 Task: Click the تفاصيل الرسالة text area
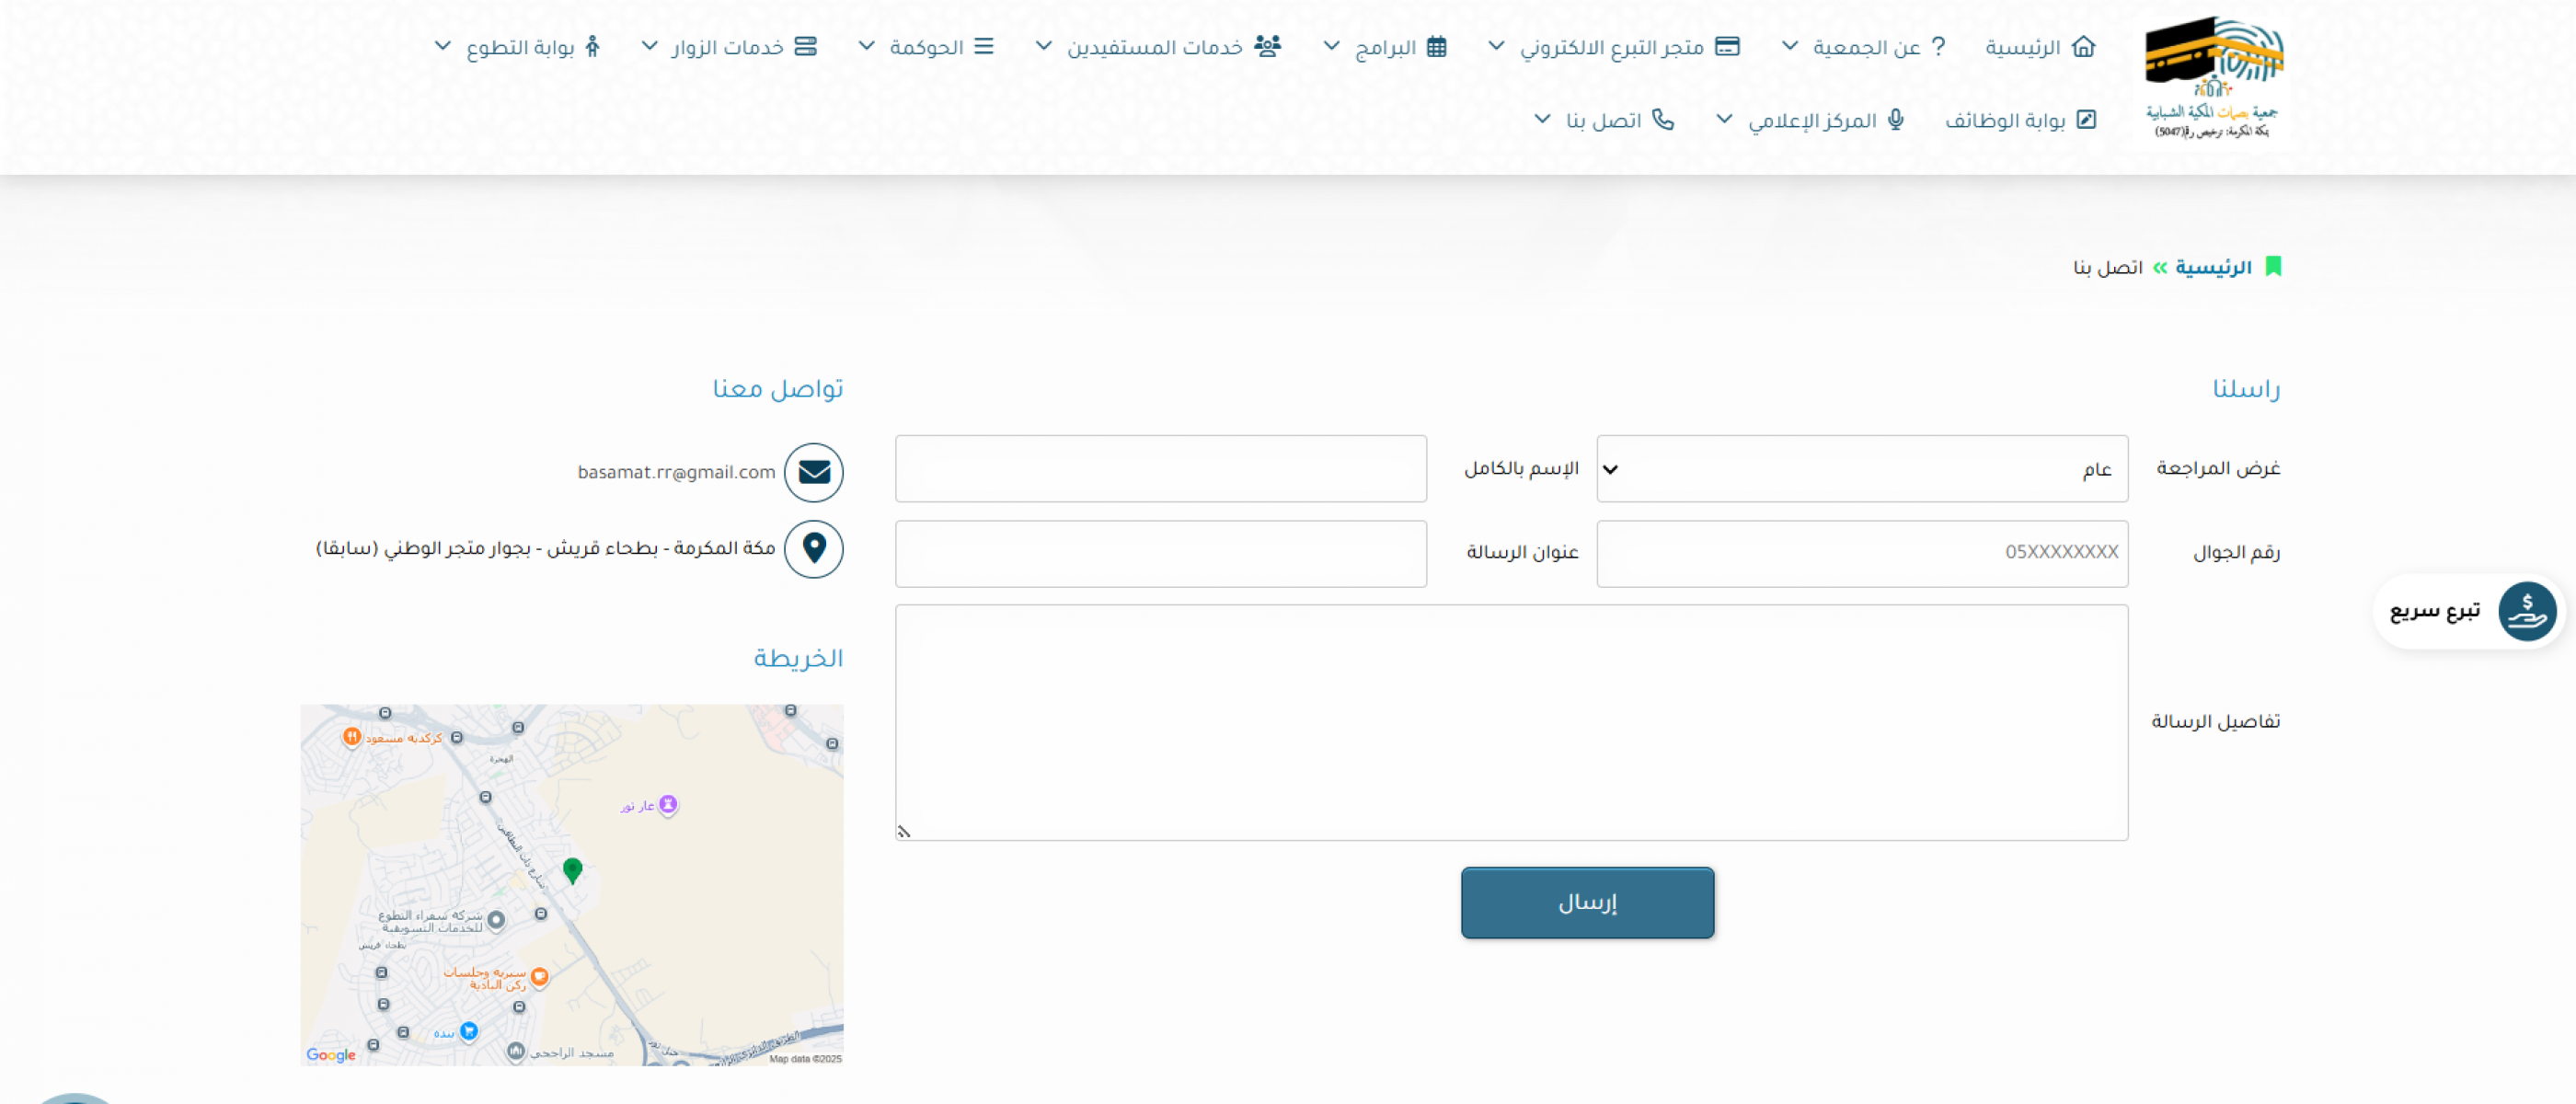[1510, 721]
